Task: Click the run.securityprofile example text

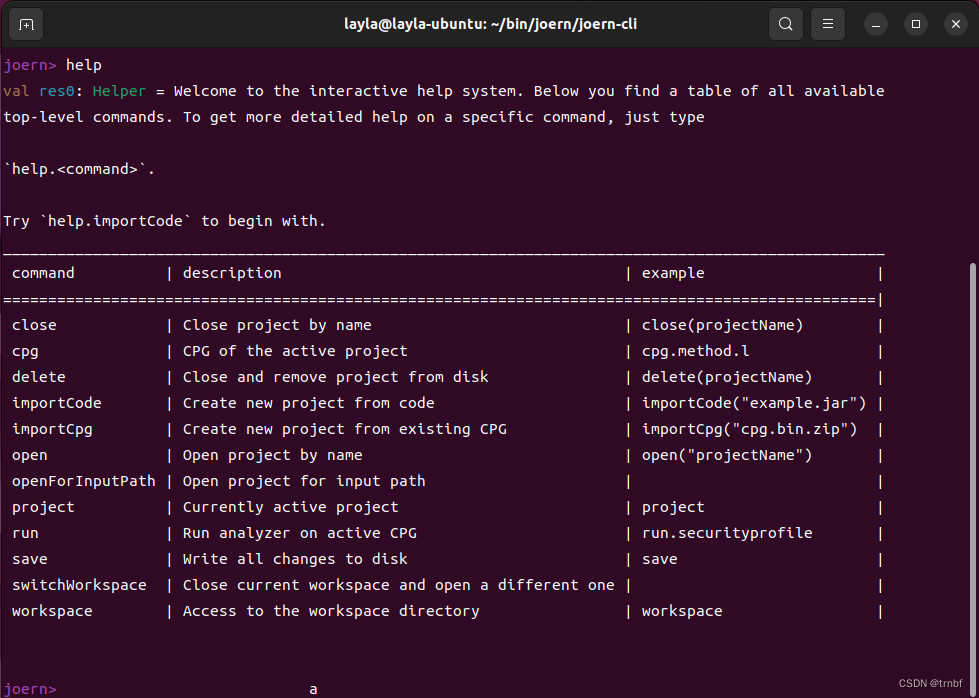Action: click(726, 533)
